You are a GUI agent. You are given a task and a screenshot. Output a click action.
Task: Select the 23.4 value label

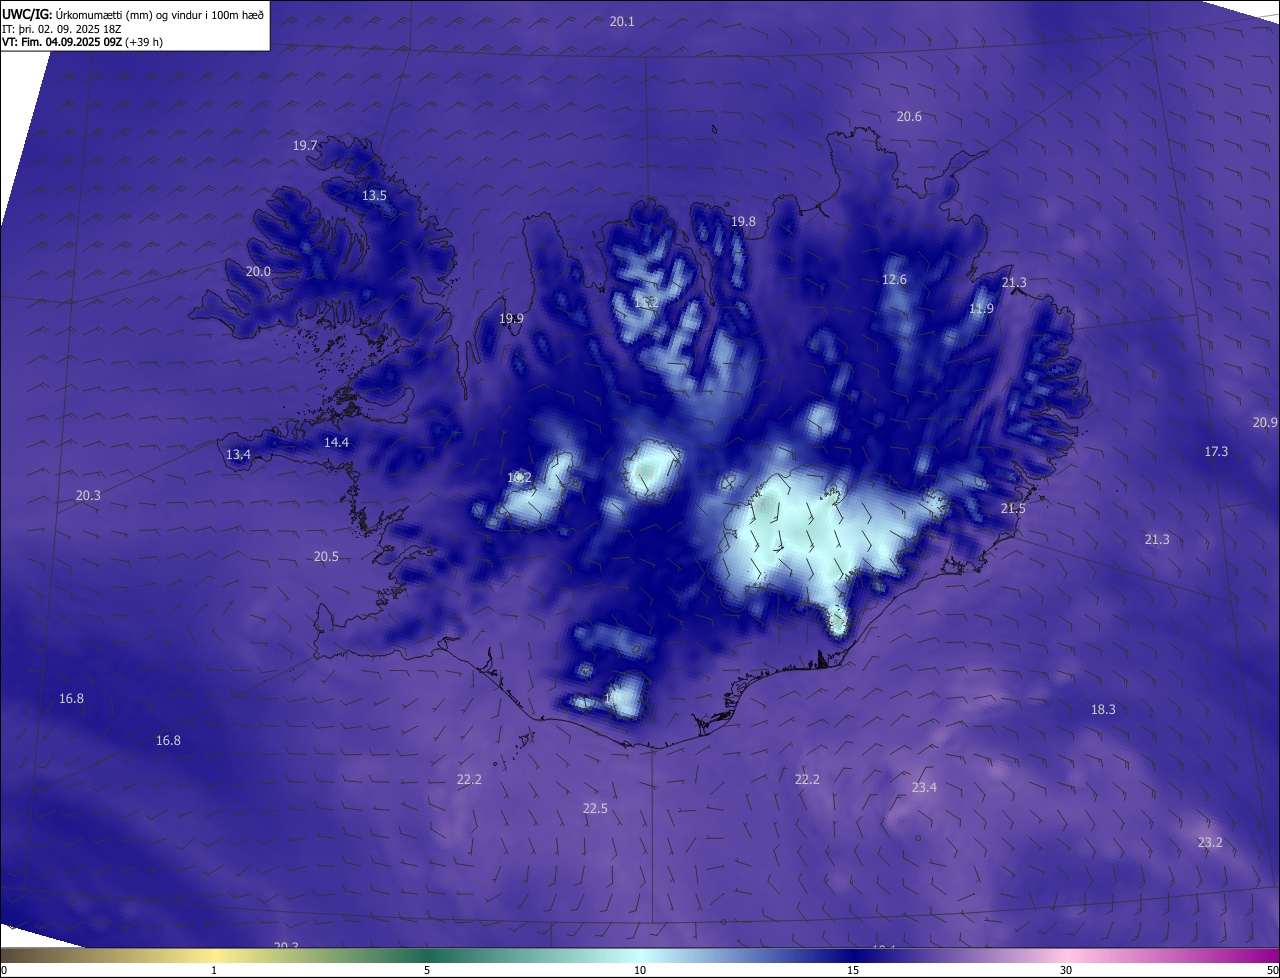[x=924, y=788]
